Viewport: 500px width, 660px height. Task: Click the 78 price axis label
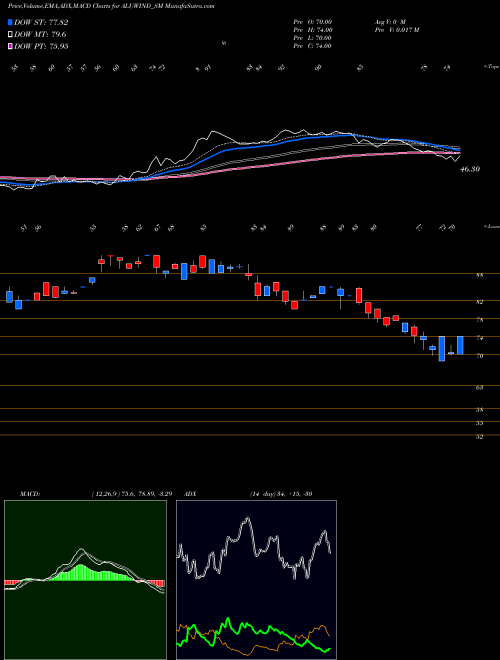pos(479,320)
